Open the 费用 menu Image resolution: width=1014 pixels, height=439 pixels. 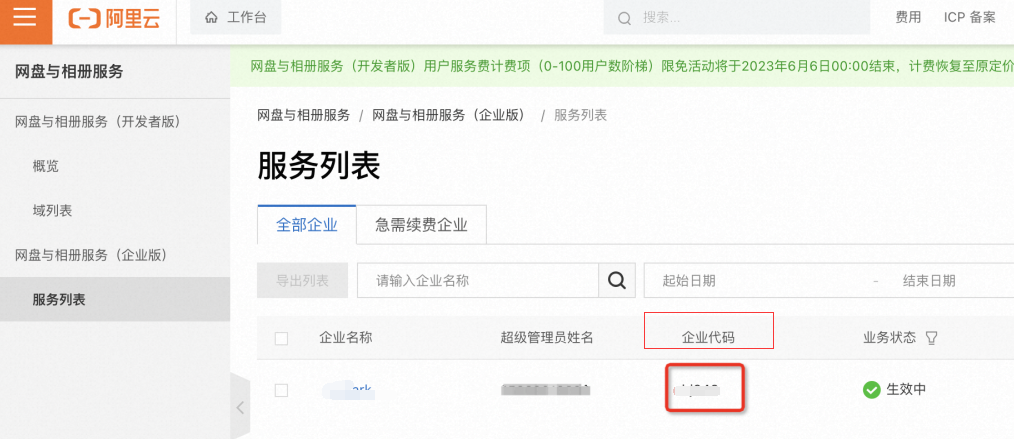(x=908, y=17)
